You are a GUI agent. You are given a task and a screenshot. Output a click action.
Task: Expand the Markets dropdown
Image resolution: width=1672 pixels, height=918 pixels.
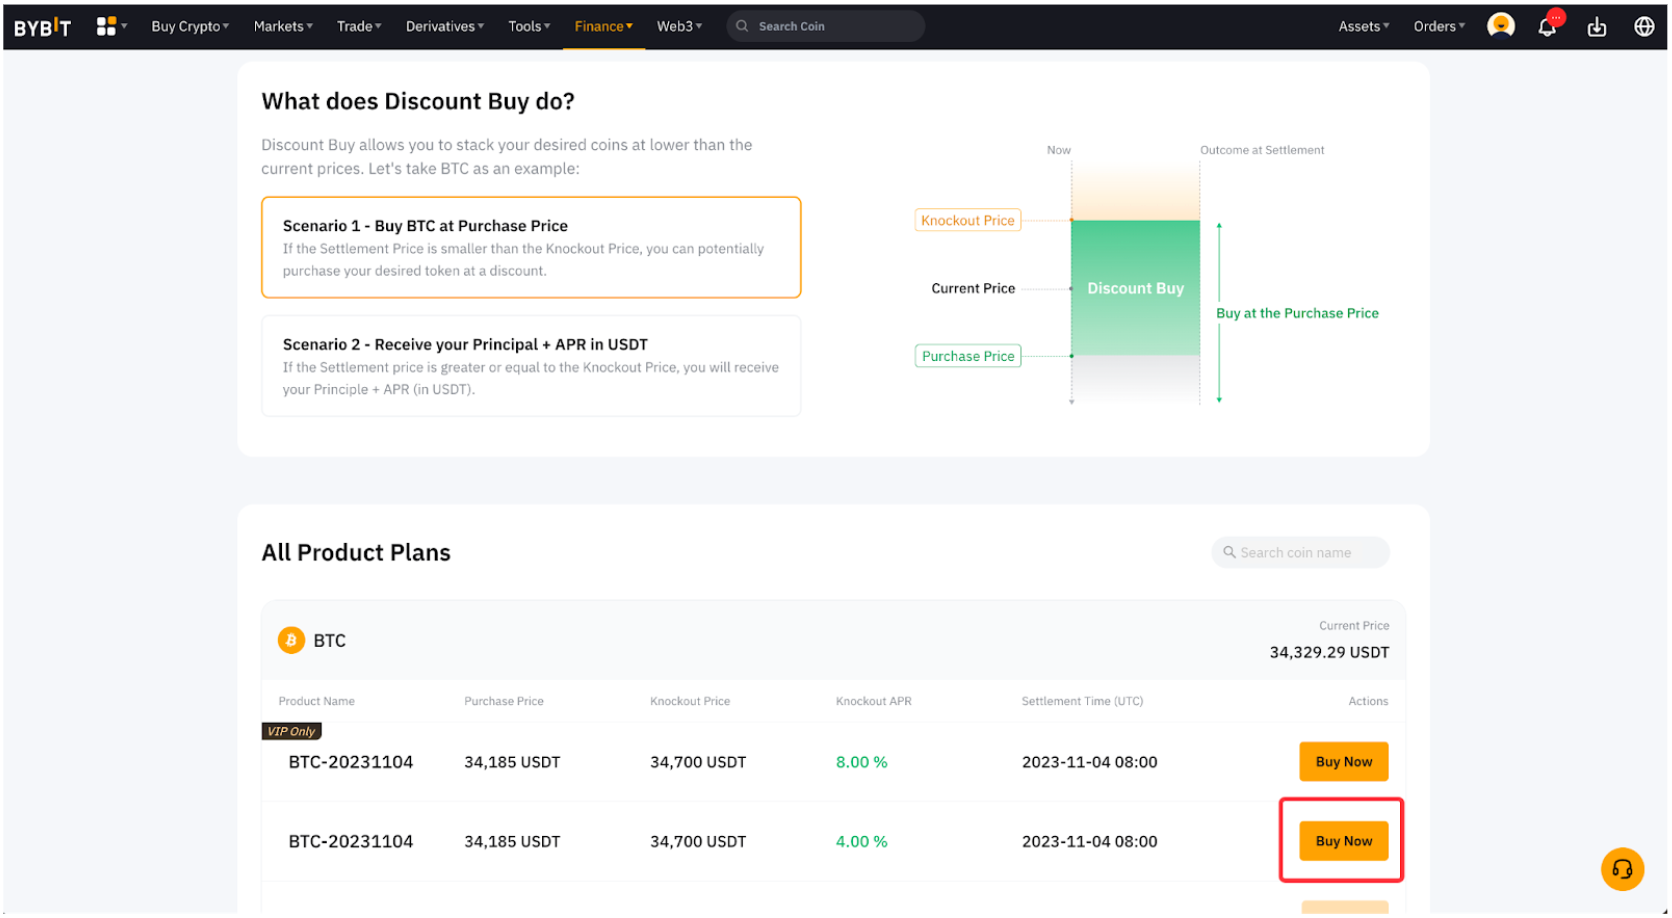pos(283,27)
